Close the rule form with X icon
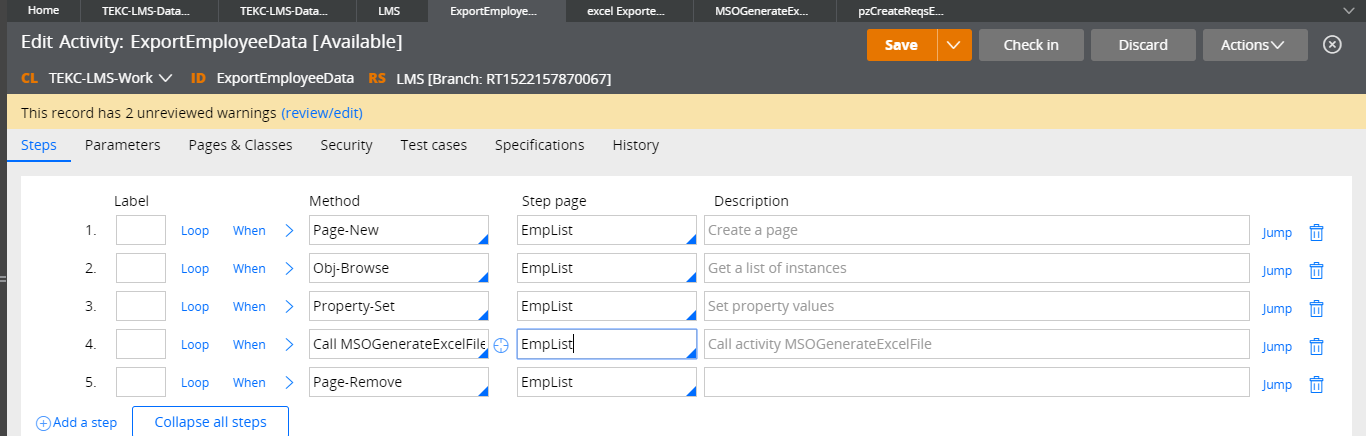 click(1331, 45)
